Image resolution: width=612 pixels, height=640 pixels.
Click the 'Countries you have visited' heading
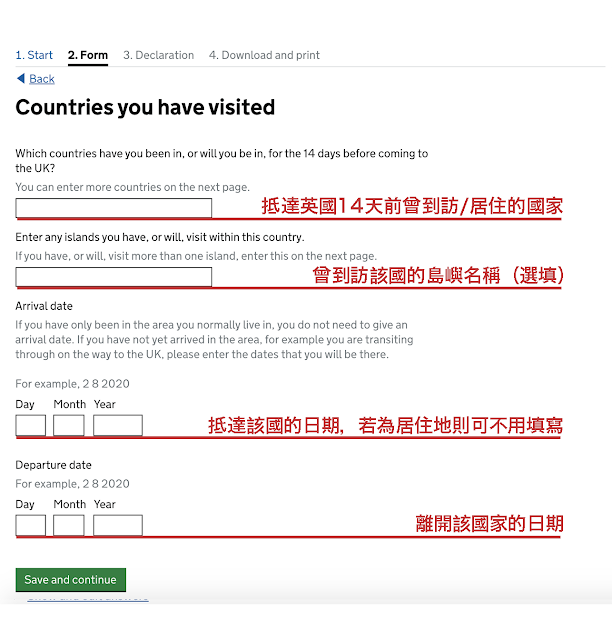tap(145, 107)
